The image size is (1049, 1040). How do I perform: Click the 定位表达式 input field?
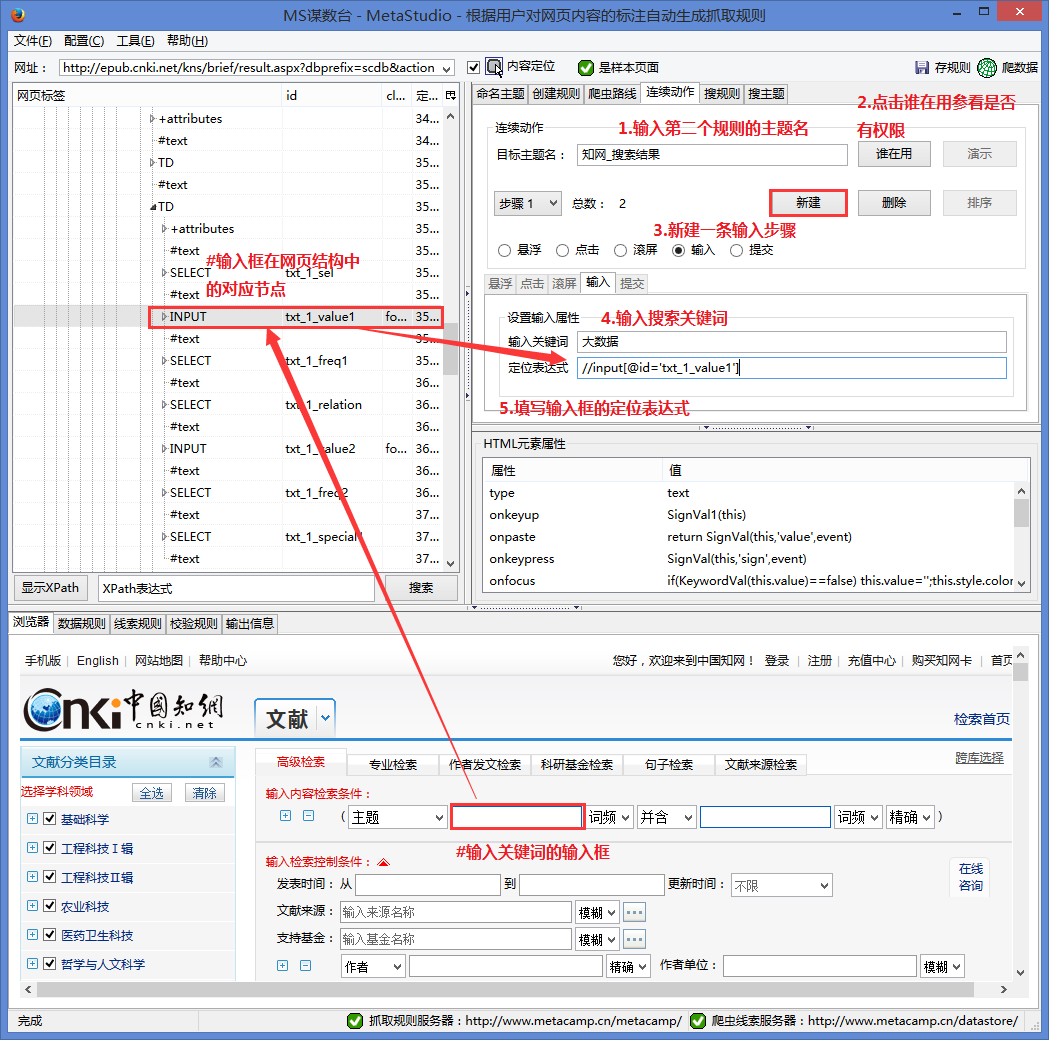click(791, 368)
